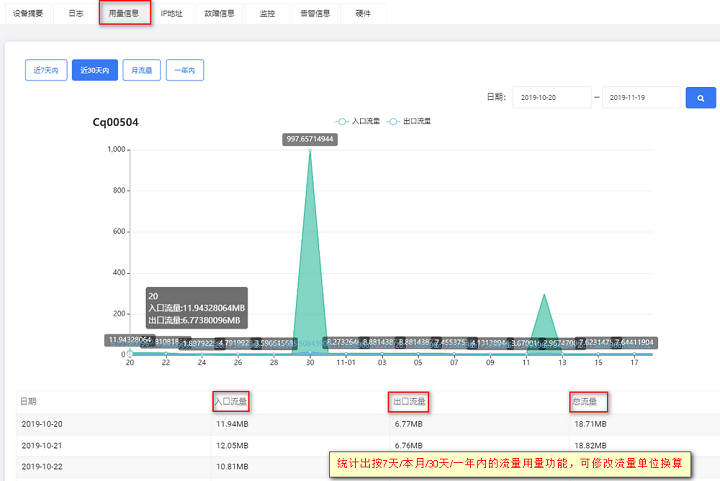Click the end date field 2019-11-19
720x481 pixels.
[x=641, y=97]
